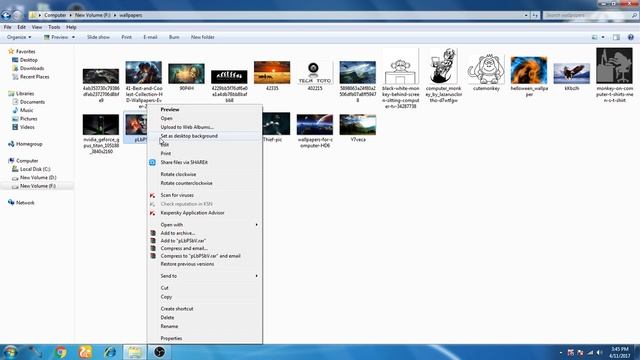Select Homegroup in the navigation pane
640x360 pixels.
pyautogui.click(x=29, y=144)
